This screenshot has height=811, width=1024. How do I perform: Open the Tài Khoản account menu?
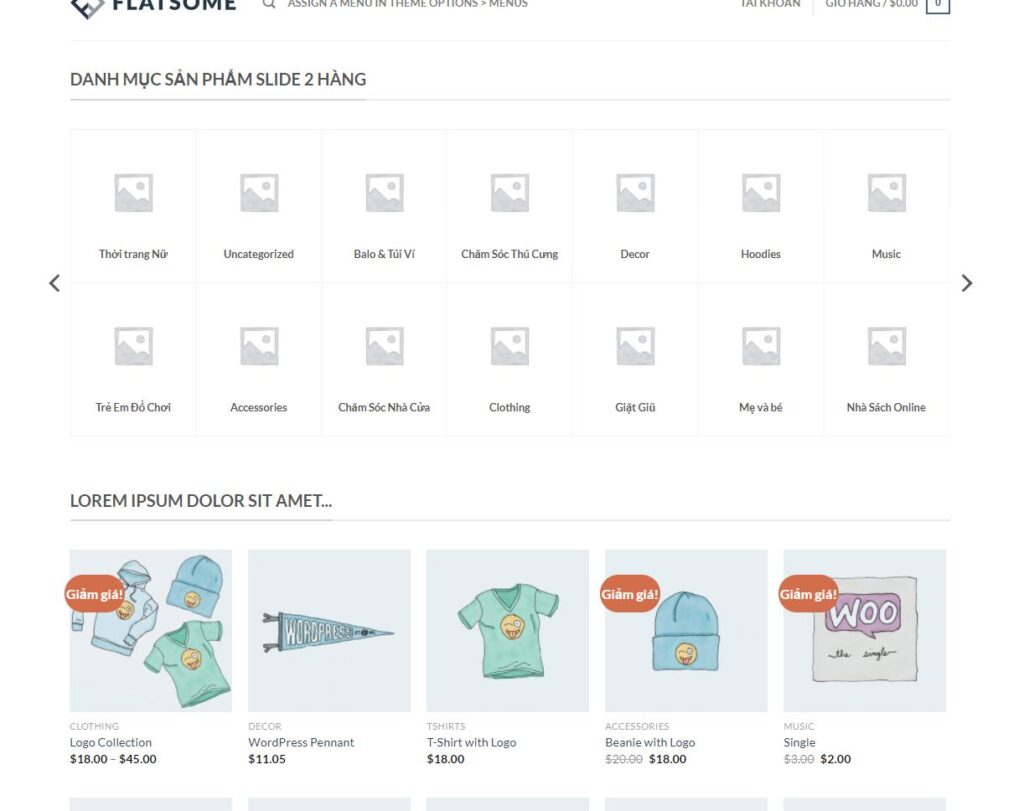point(770,4)
